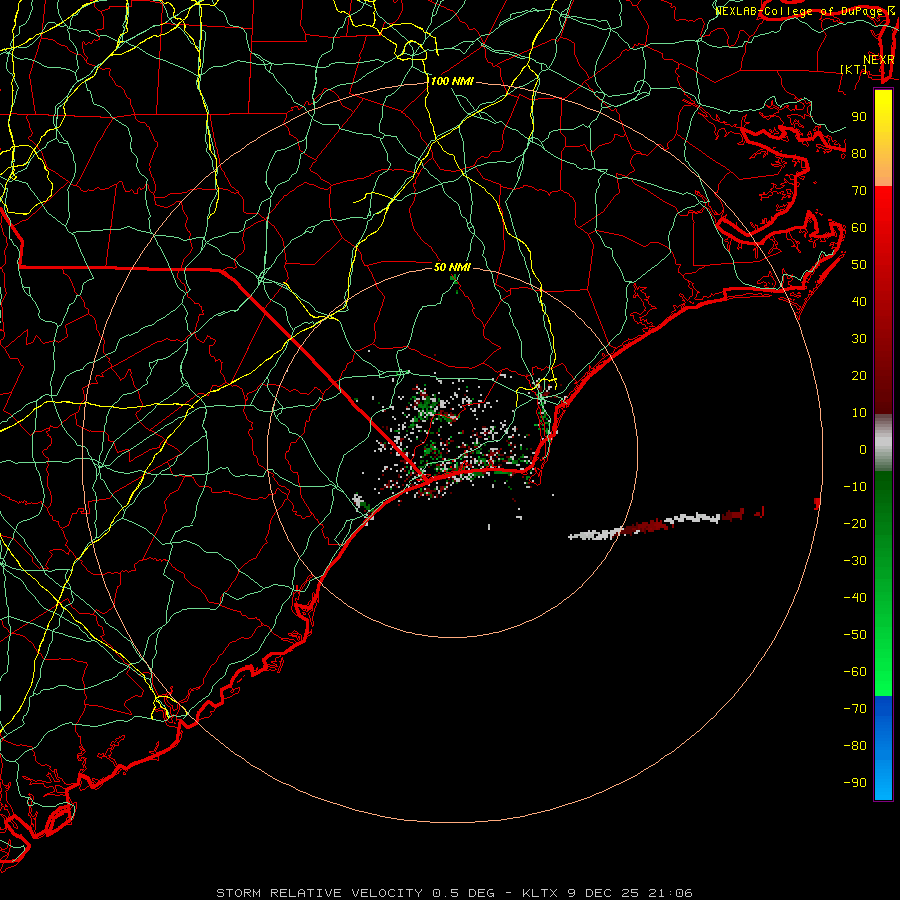Click the "60" value on the velocity scale
Screen dimensions: 900x900
859,228
